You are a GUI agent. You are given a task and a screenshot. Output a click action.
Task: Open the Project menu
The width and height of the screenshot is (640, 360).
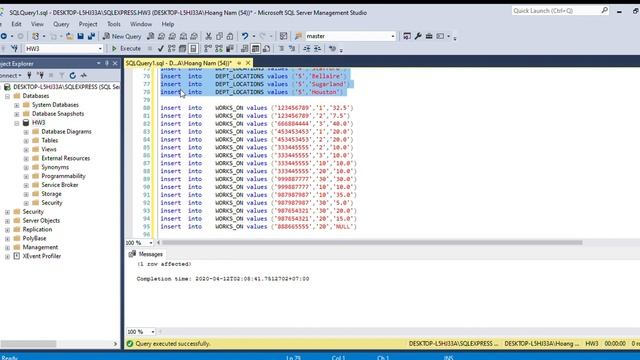tap(88, 24)
